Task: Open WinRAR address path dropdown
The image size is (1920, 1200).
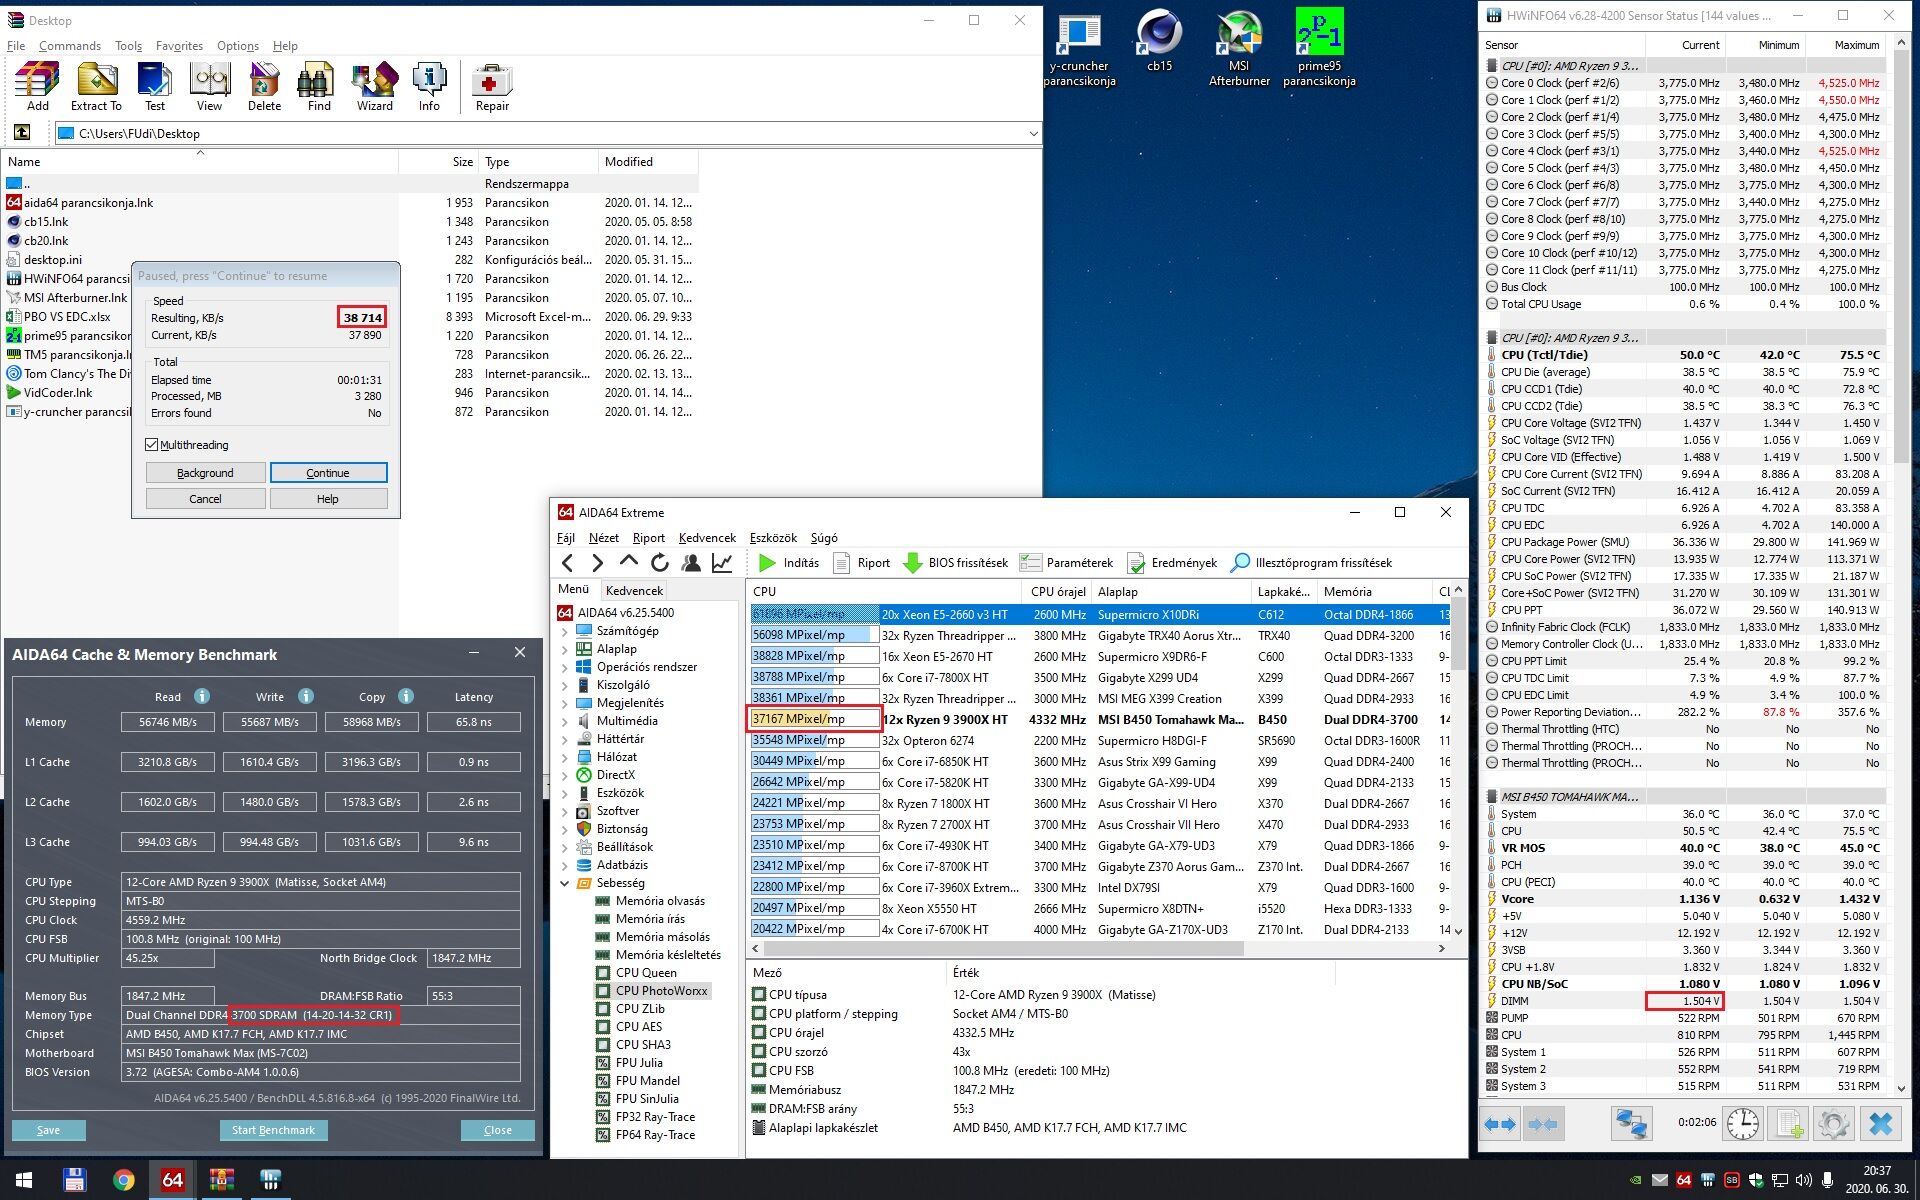Action: point(1032,133)
